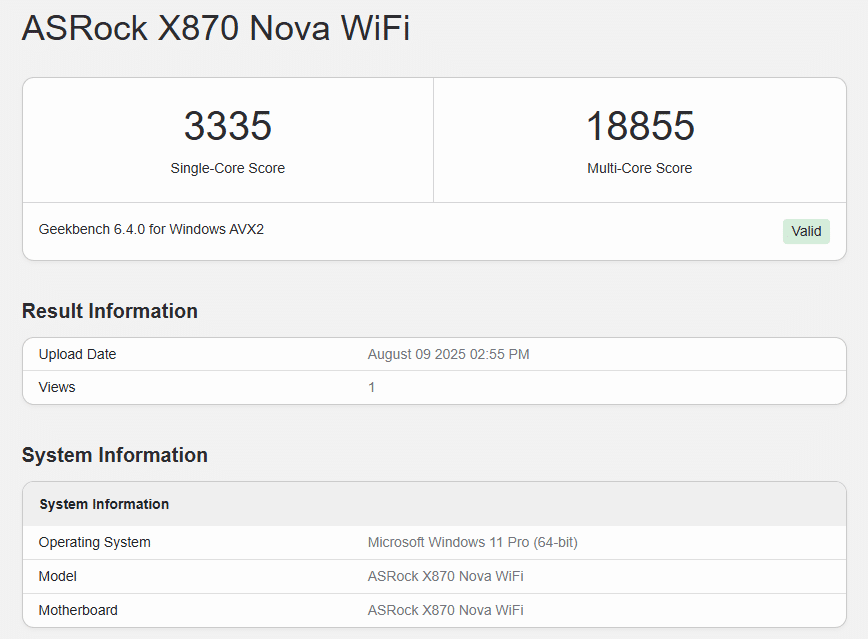Screen dimensions: 868x639
Task: Click the ASRock X870 Nova WiFi page title
Action: click(x=216, y=28)
